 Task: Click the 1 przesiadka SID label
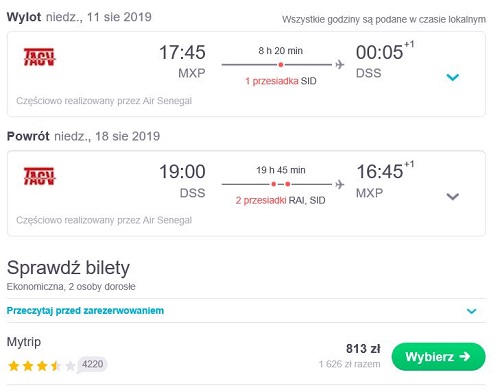pos(281,81)
